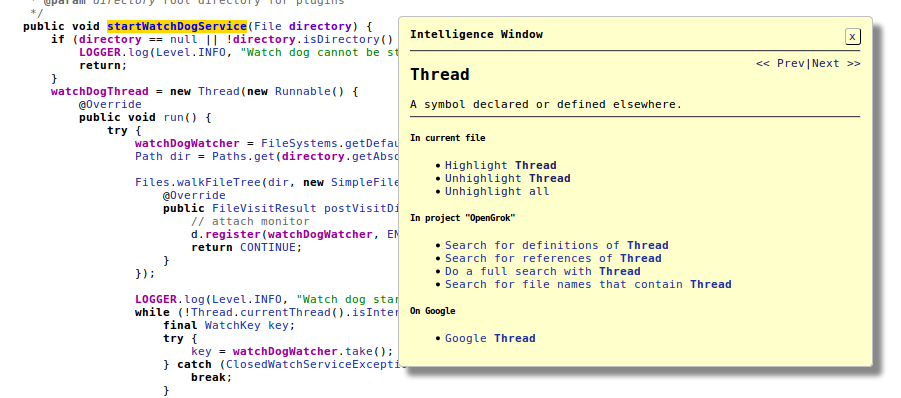Click Unhighlight Thread link

point(507,179)
